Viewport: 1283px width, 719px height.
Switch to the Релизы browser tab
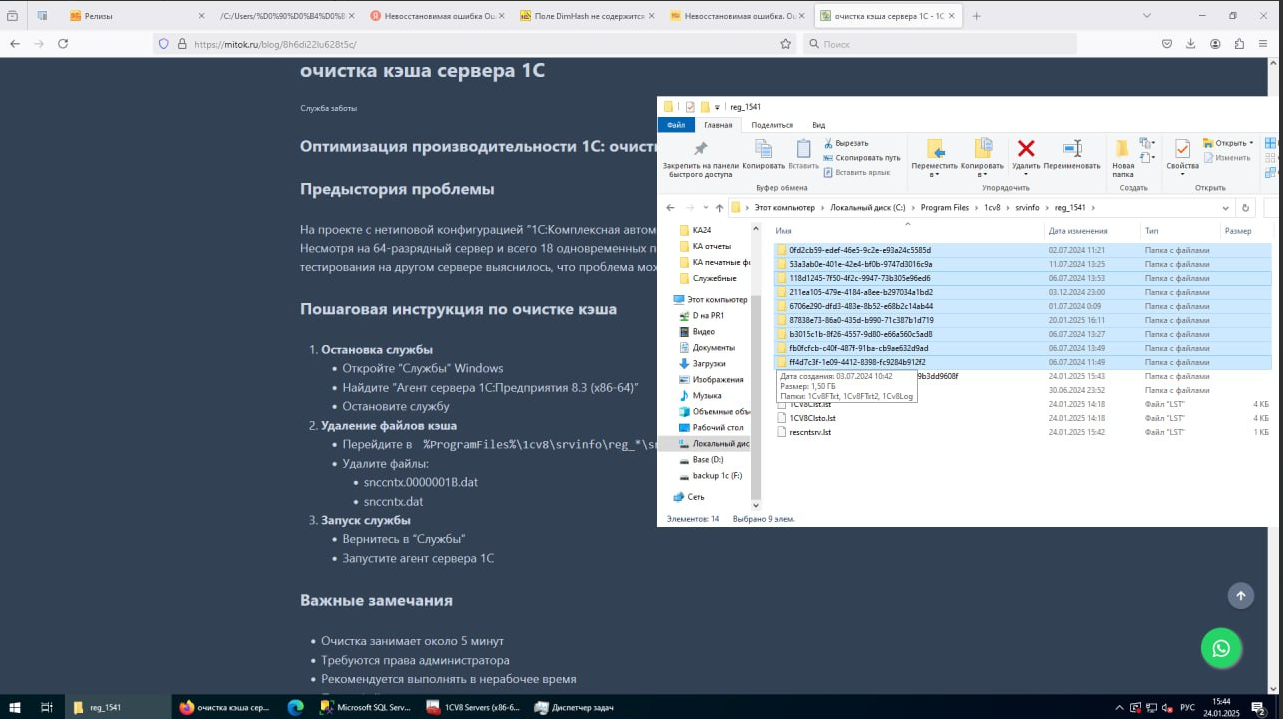(100, 16)
